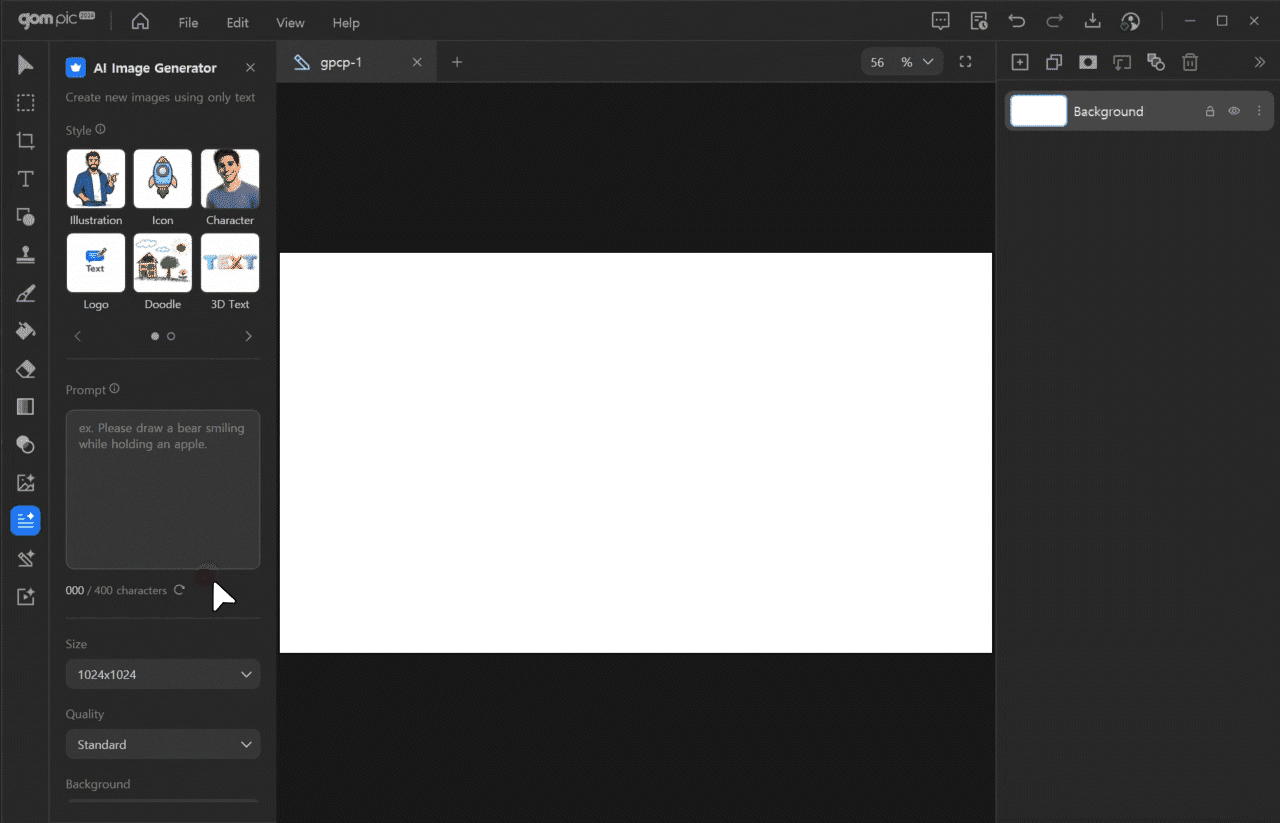
Task: Open the overlapping circles color tool
Action: point(25,445)
